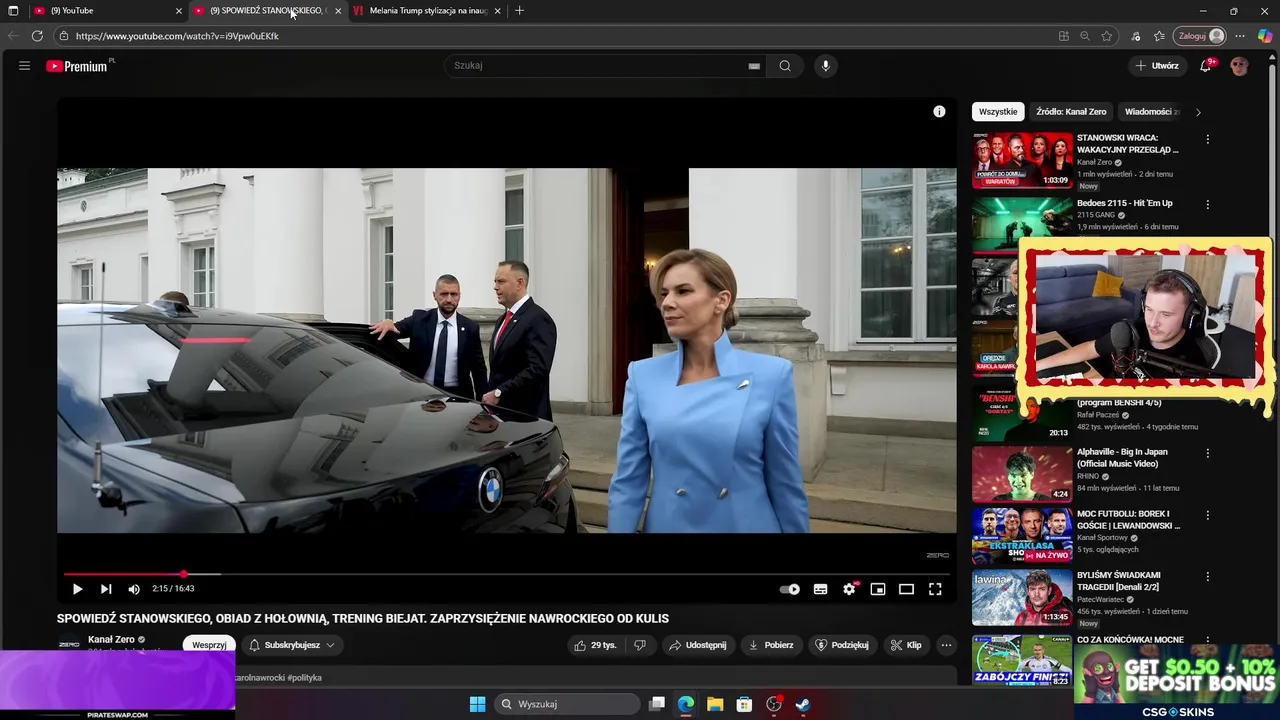The width and height of the screenshot is (1280, 720).
Task: Open options for CO ZA KOŃCÓWKA video
Action: (x=1208, y=641)
